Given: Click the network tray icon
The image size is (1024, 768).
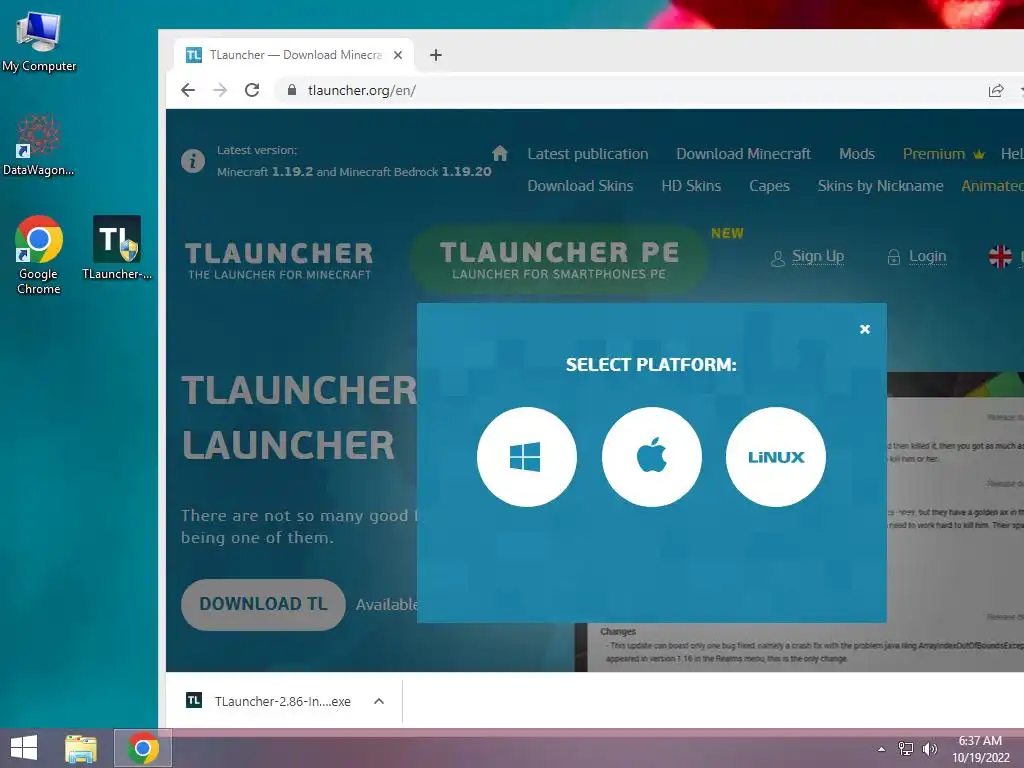Looking at the screenshot, I should pos(906,748).
